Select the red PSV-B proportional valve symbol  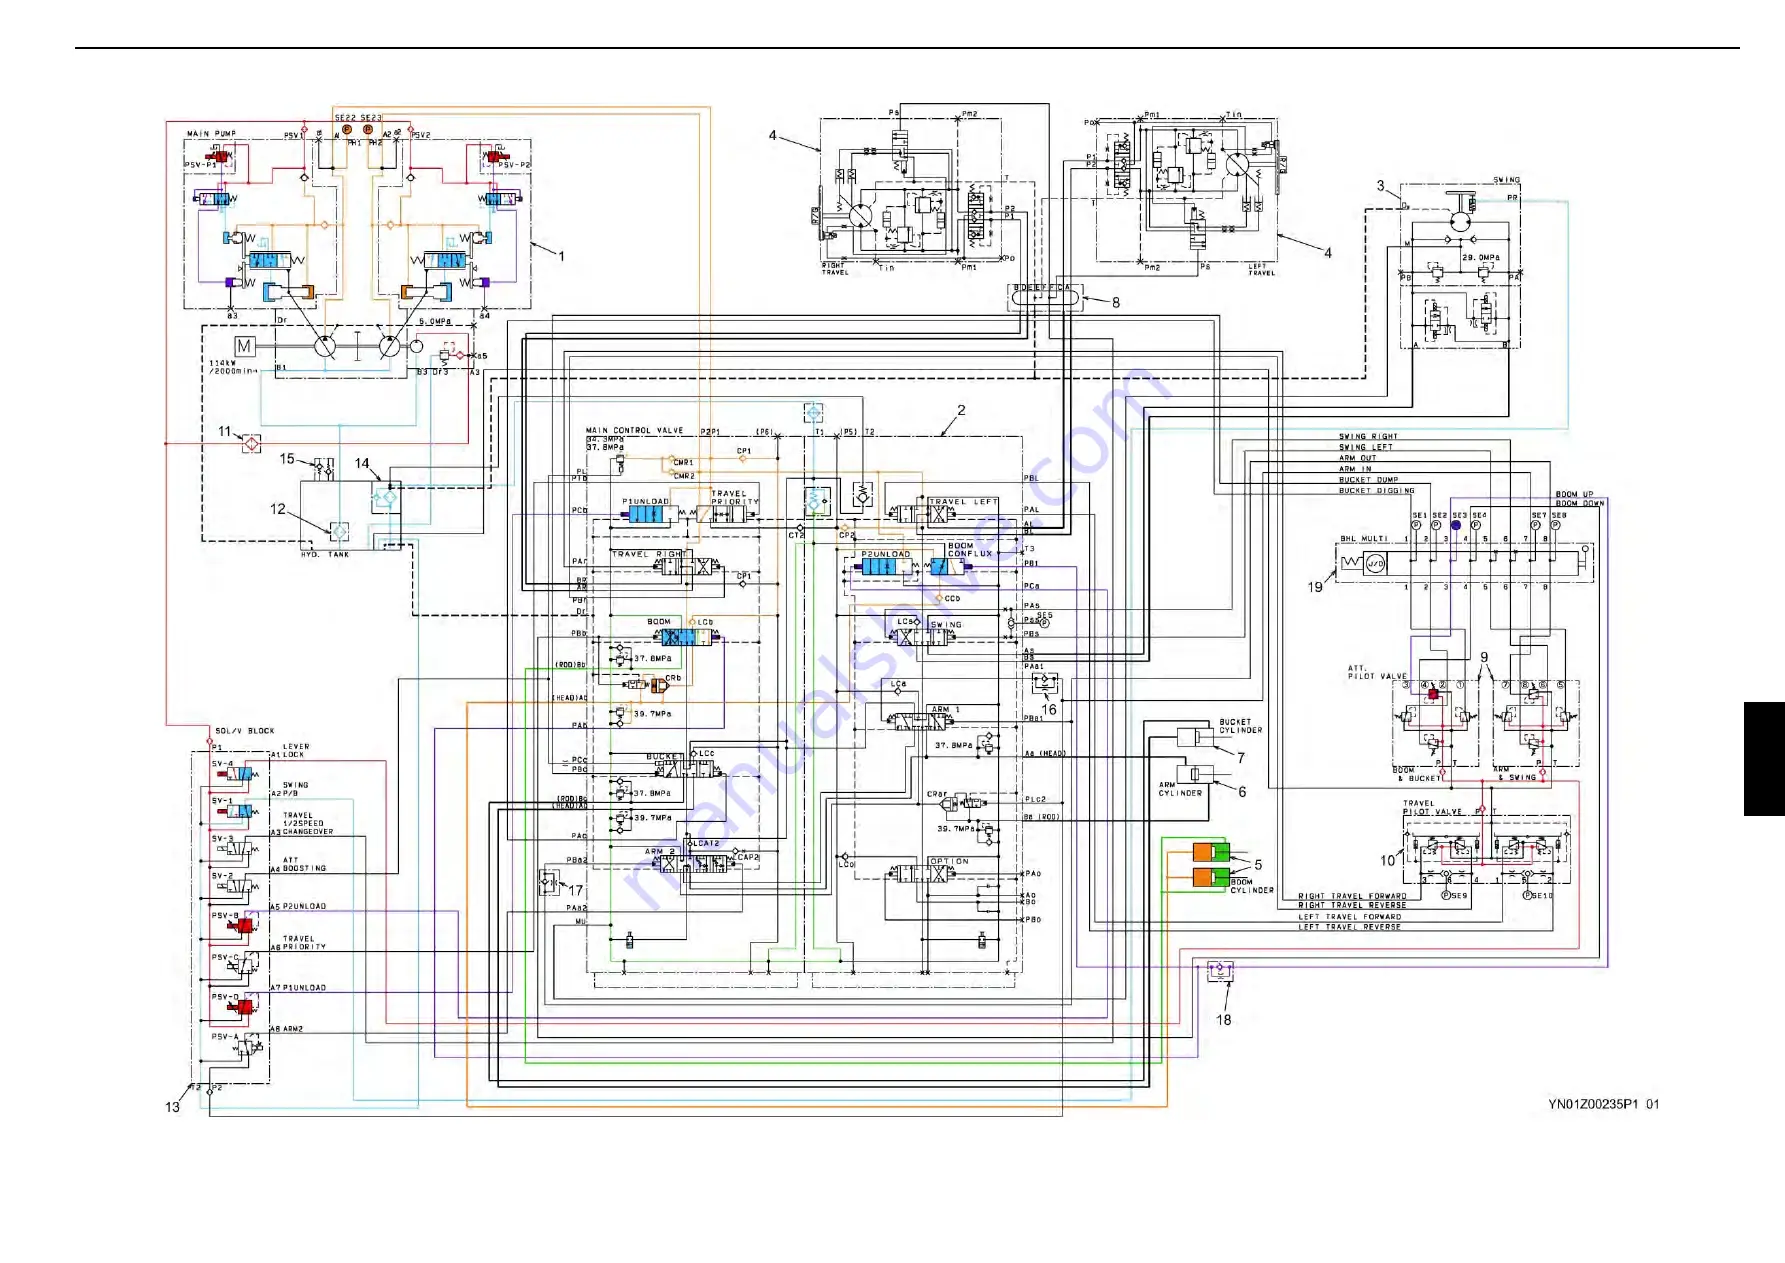coord(241,926)
